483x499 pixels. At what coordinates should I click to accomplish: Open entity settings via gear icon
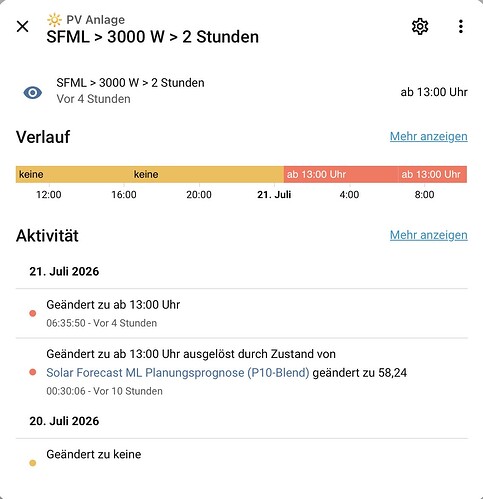pos(420,26)
